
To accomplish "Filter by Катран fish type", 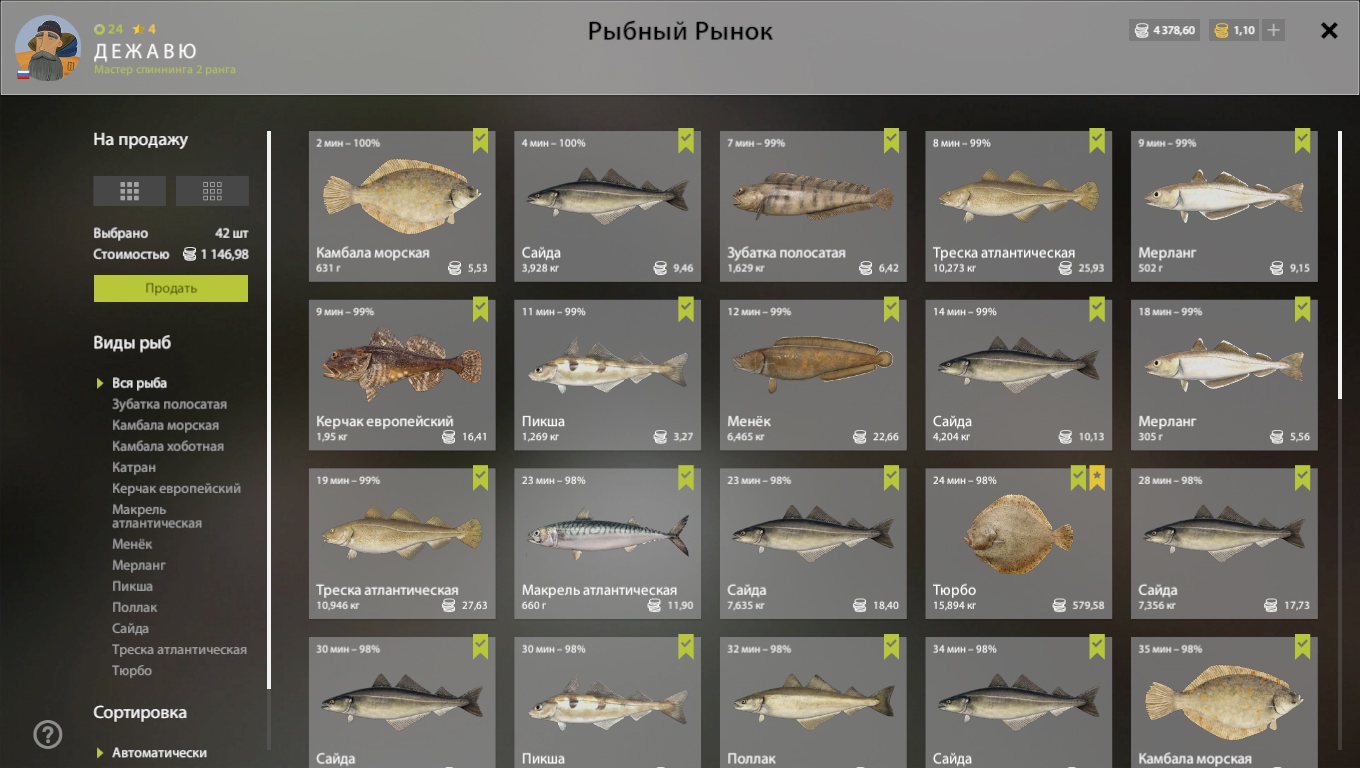I will [134, 467].
